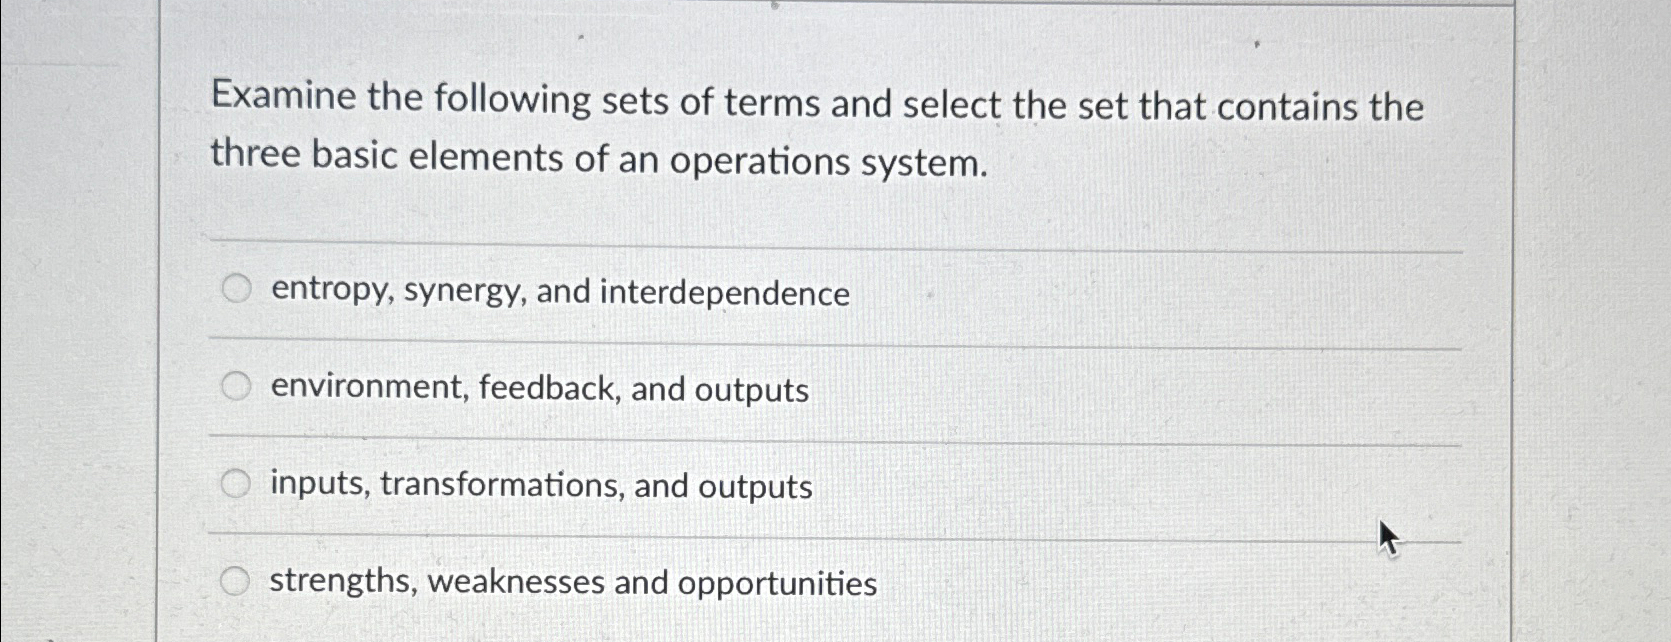The width and height of the screenshot is (1671, 642).
Task: Click the answer text environment, feedback, and outputs
Action: (x=540, y=390)
